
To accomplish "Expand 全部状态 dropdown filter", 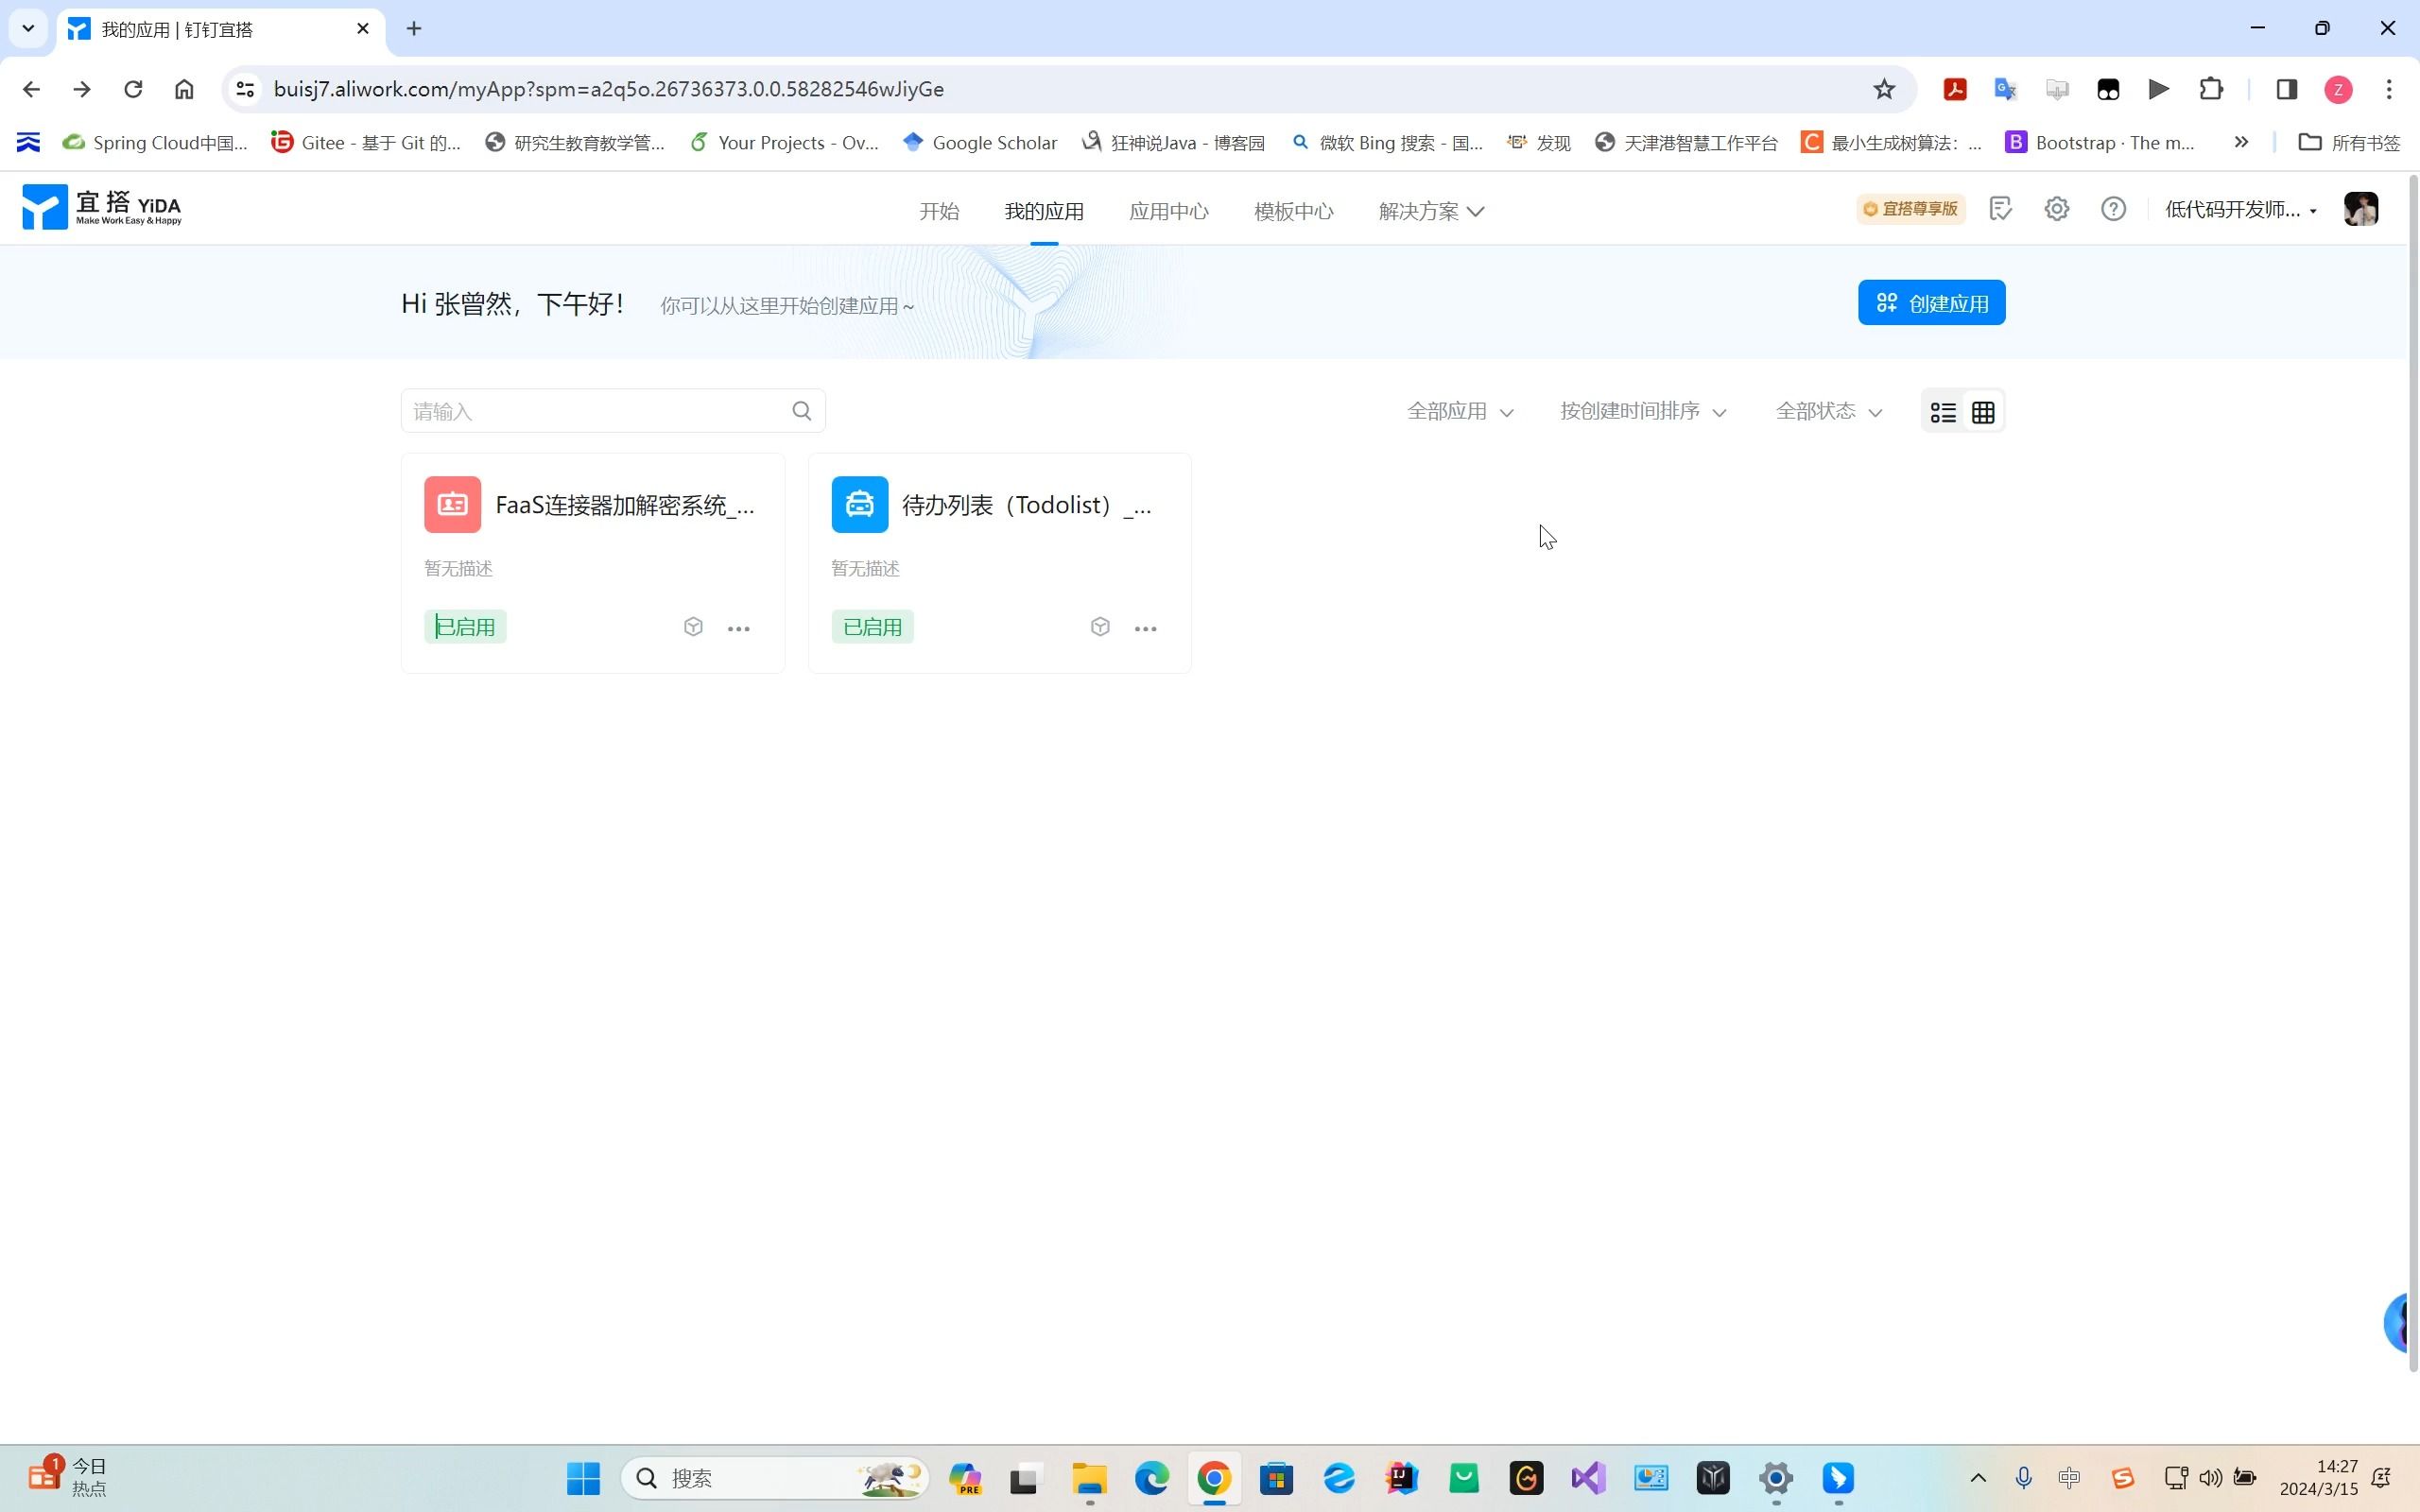I will (1827, 411).
